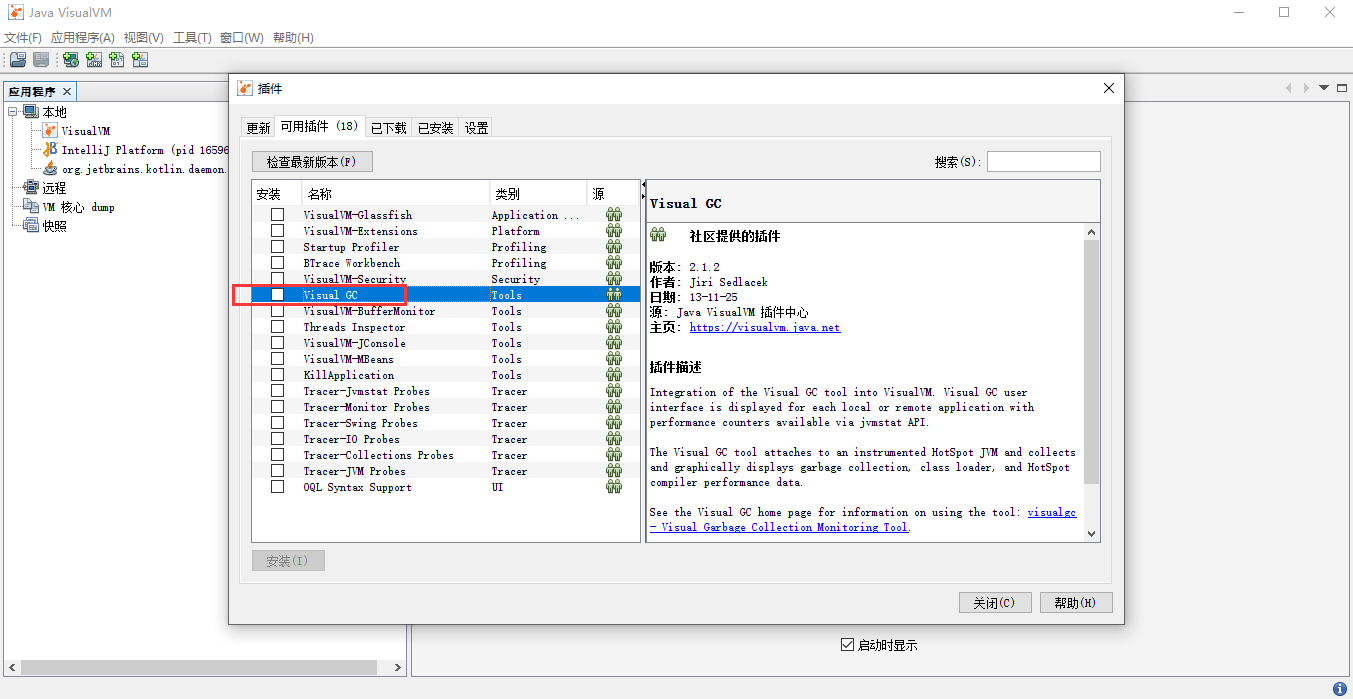1353x699 pixels.
Task: Click the scroll-left arrow of the main window's tab area
Action: click(x=1289, y=88)
